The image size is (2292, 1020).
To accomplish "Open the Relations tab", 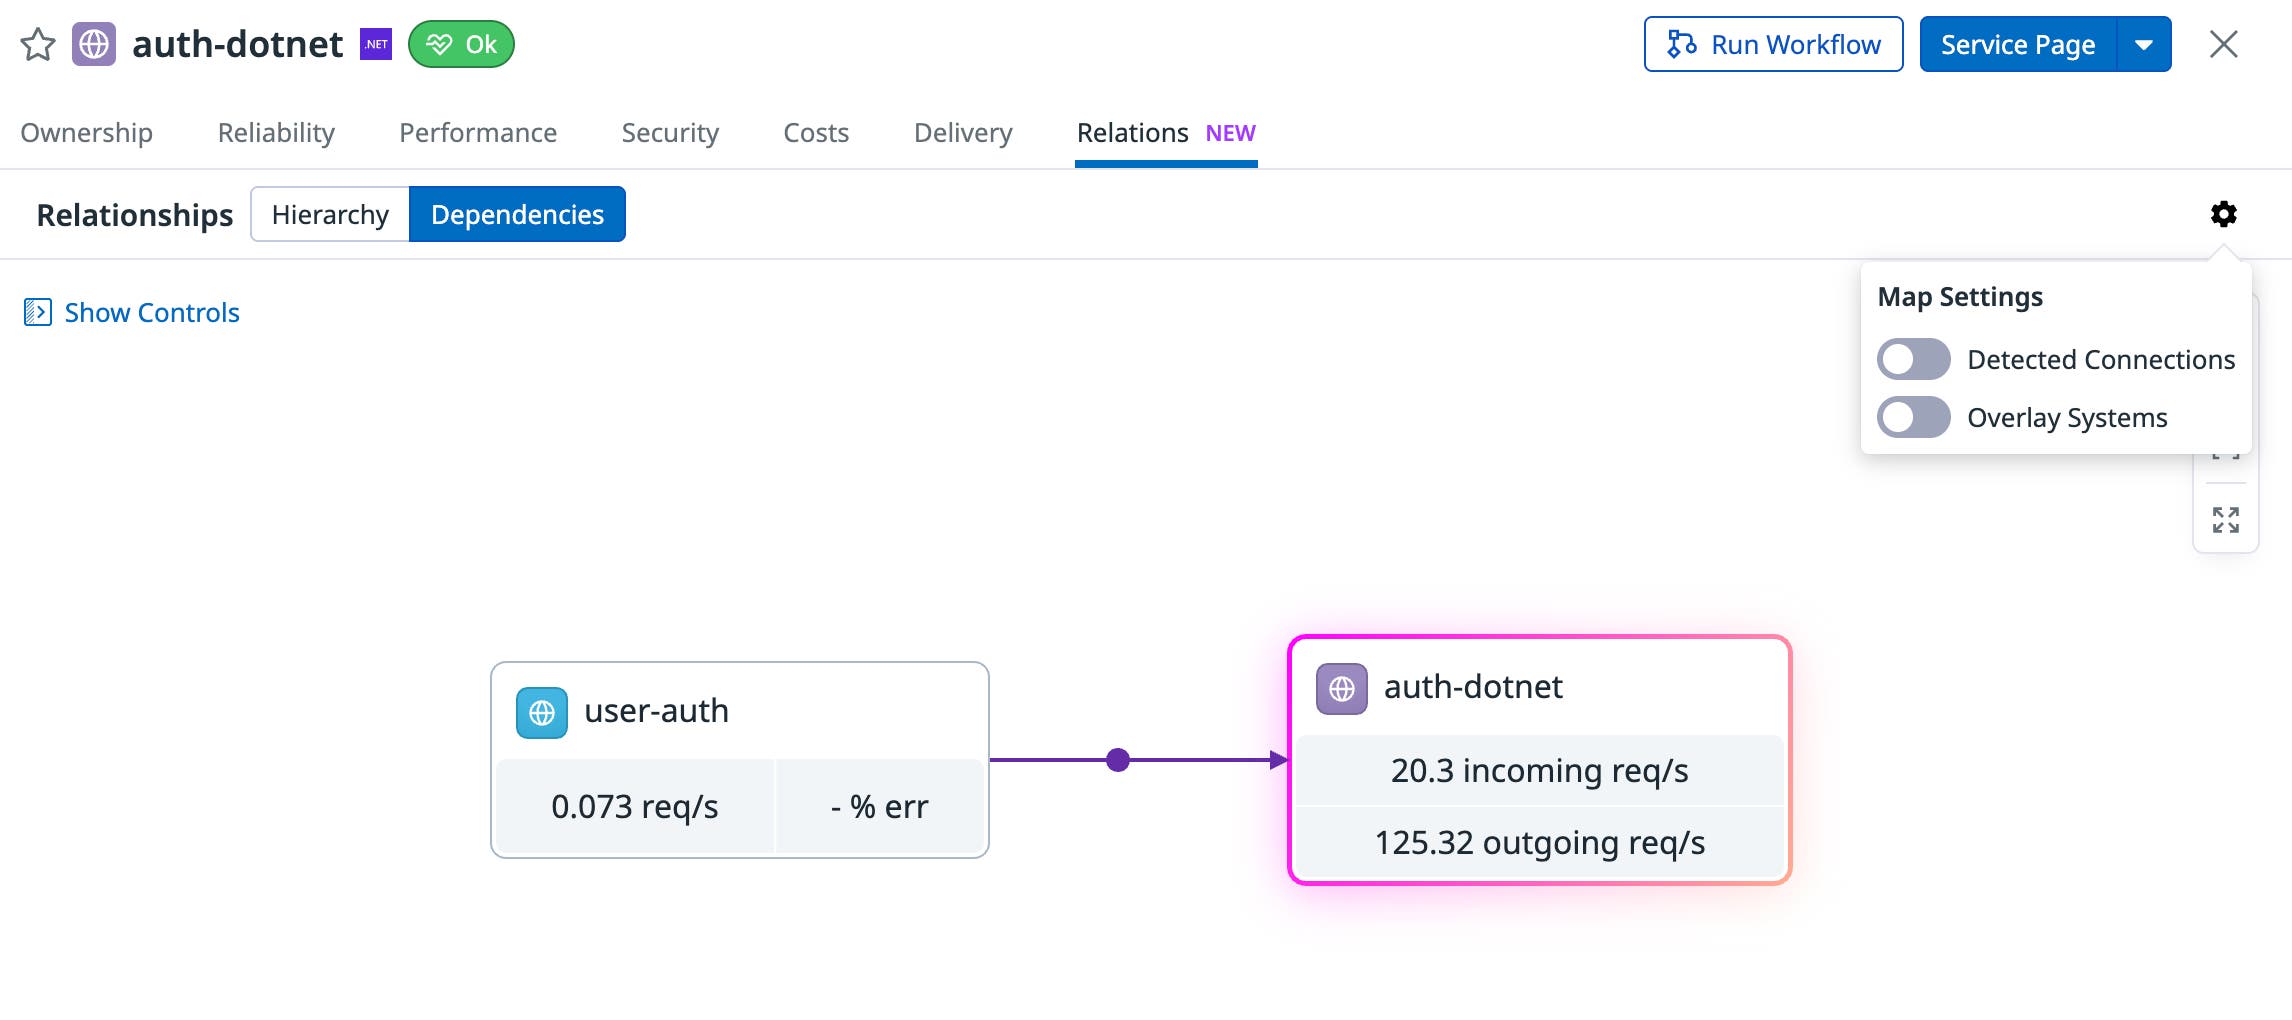I will pyautogui.click(x=1131, y=132).
